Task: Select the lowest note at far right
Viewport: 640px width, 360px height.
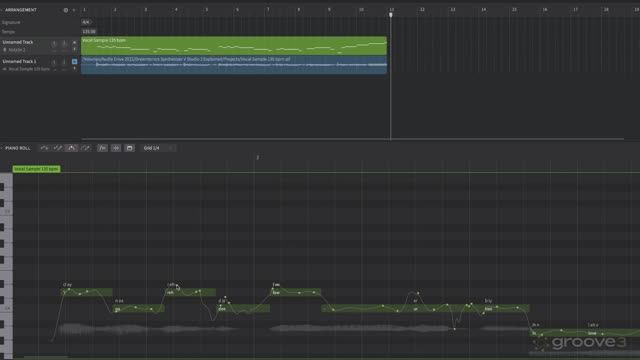Action: [585, 333]
